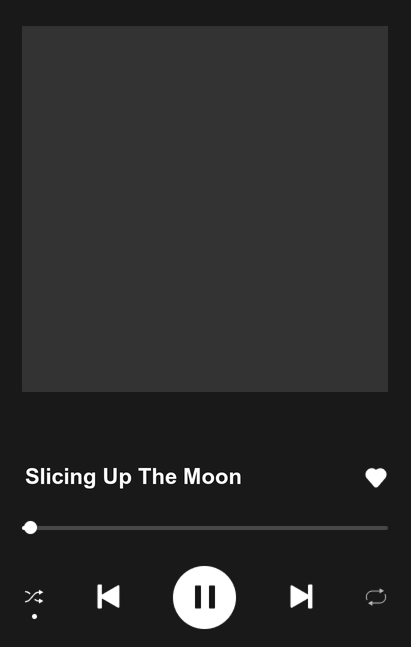Tap the skip-backward triangle icon
411x647 pixels.
point(108,597)
